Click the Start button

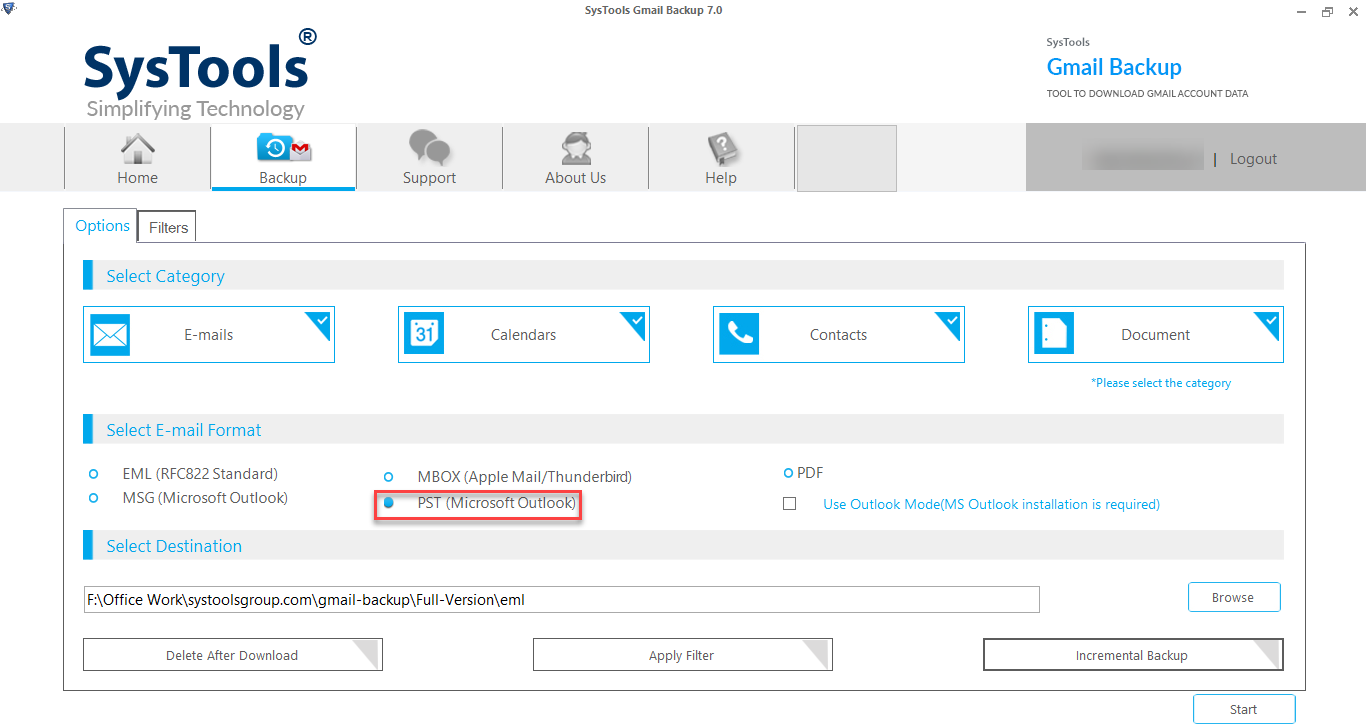pos(1243,709)
